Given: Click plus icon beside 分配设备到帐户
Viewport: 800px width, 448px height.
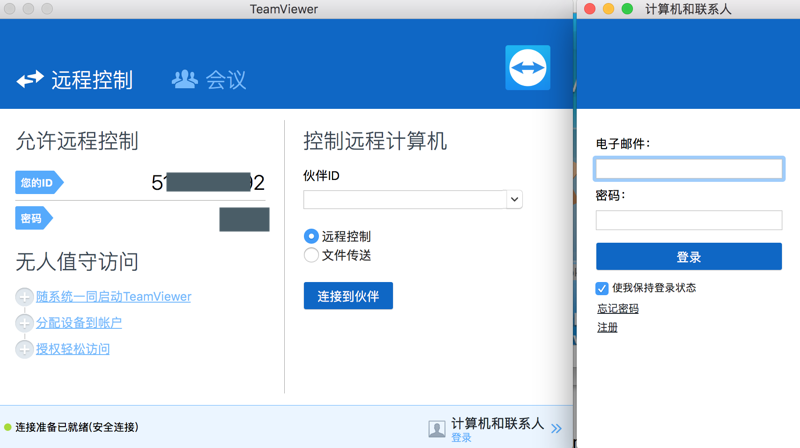Looking at the screenshot, I should tap(24, 322).
